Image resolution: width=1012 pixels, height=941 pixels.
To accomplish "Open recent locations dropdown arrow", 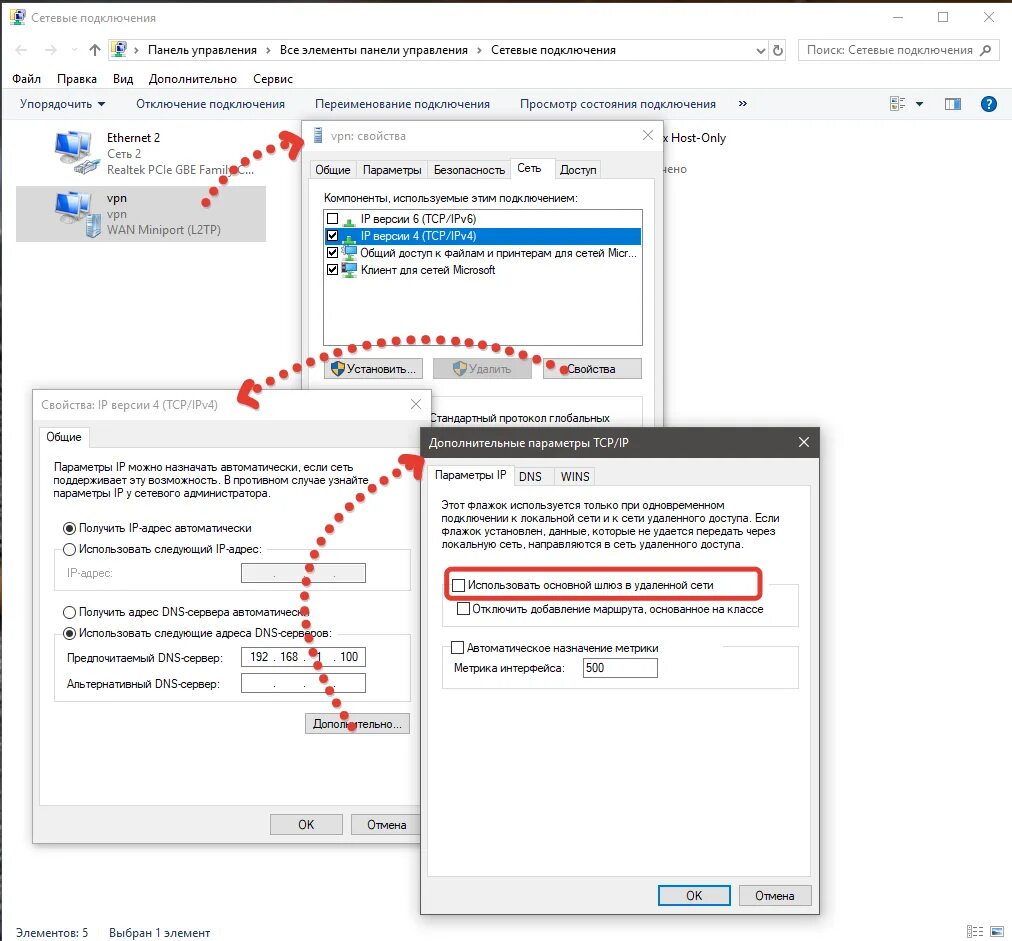I will (x=74, y=50).
